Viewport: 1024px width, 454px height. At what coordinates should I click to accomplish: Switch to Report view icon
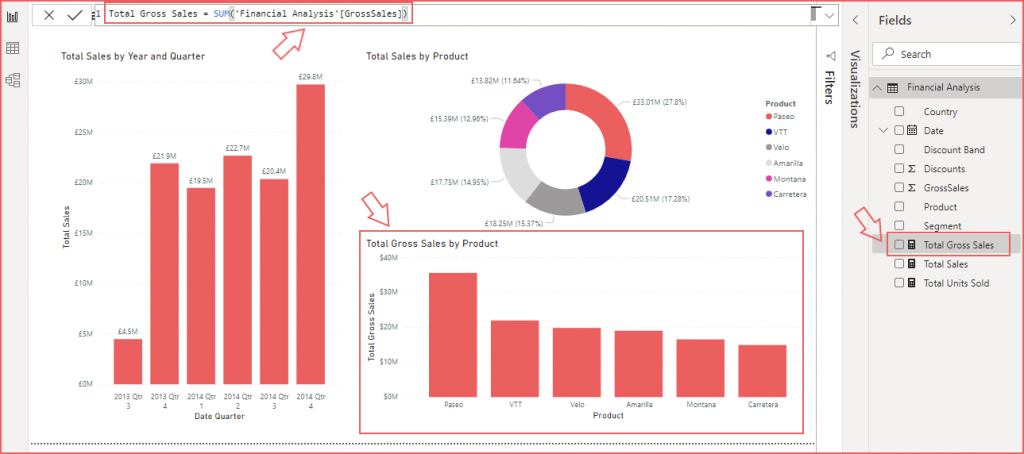[12, 16]
